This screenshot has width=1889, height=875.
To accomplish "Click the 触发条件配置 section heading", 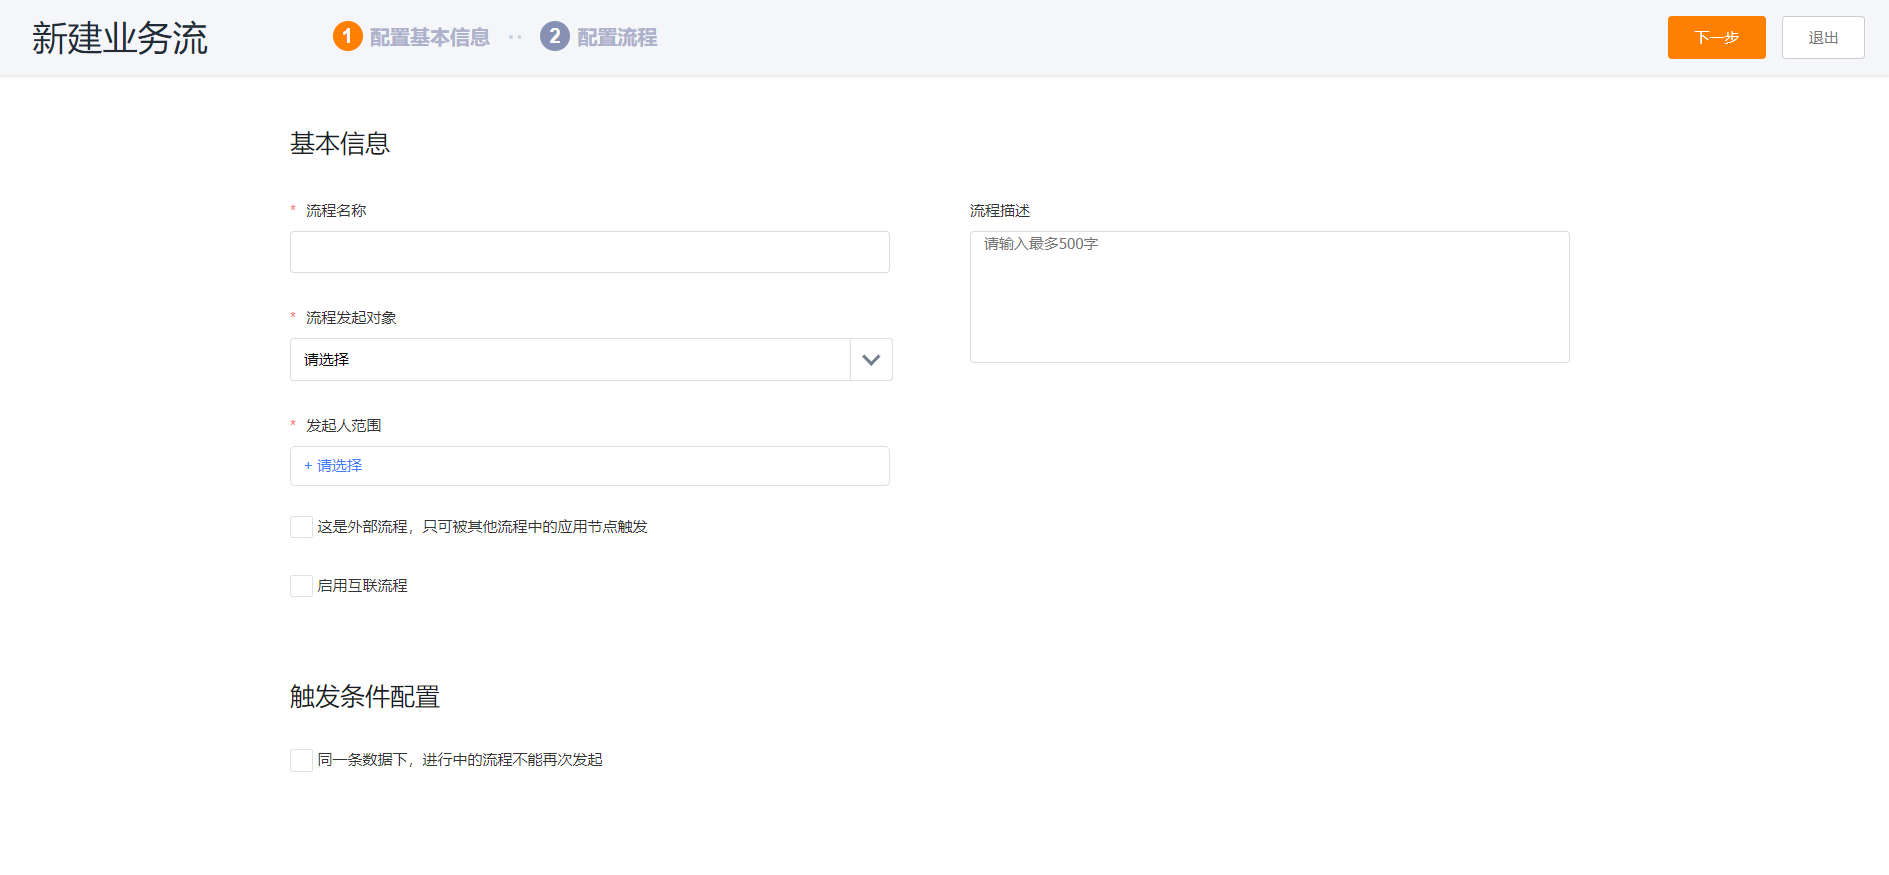I will click(x=365, y=697).
